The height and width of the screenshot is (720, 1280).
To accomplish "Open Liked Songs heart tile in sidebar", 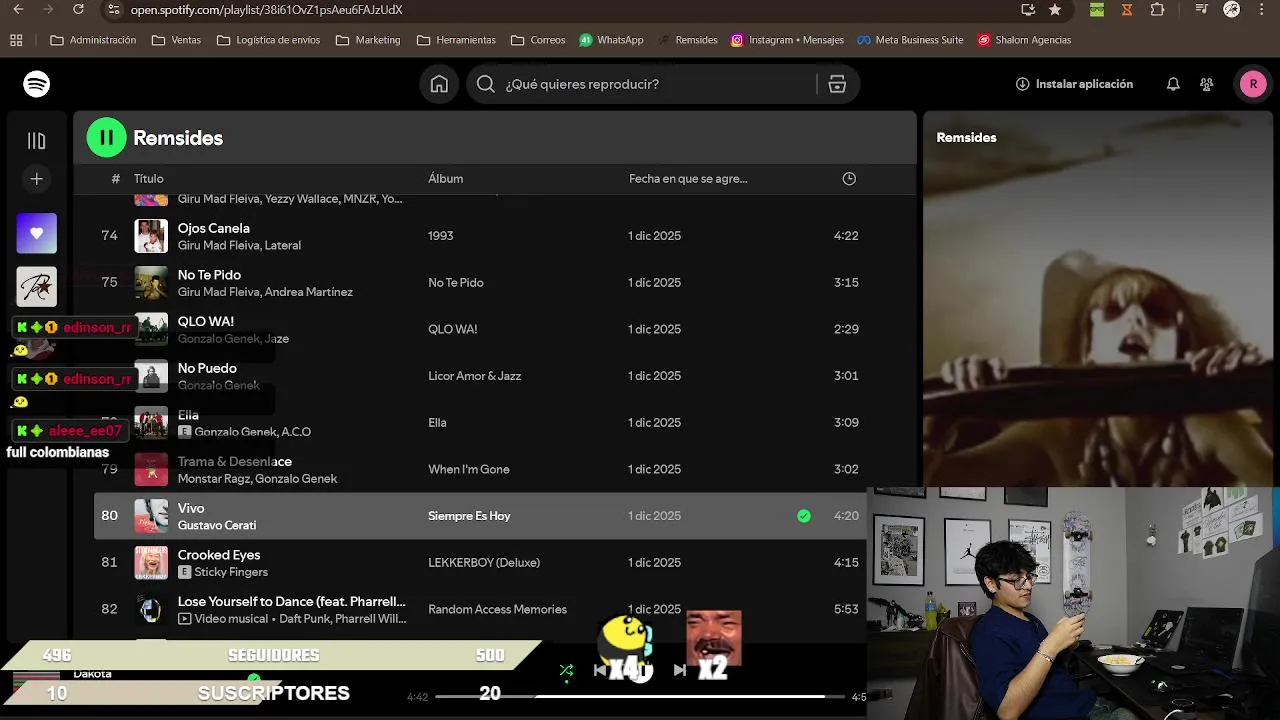I will (37, 233).
